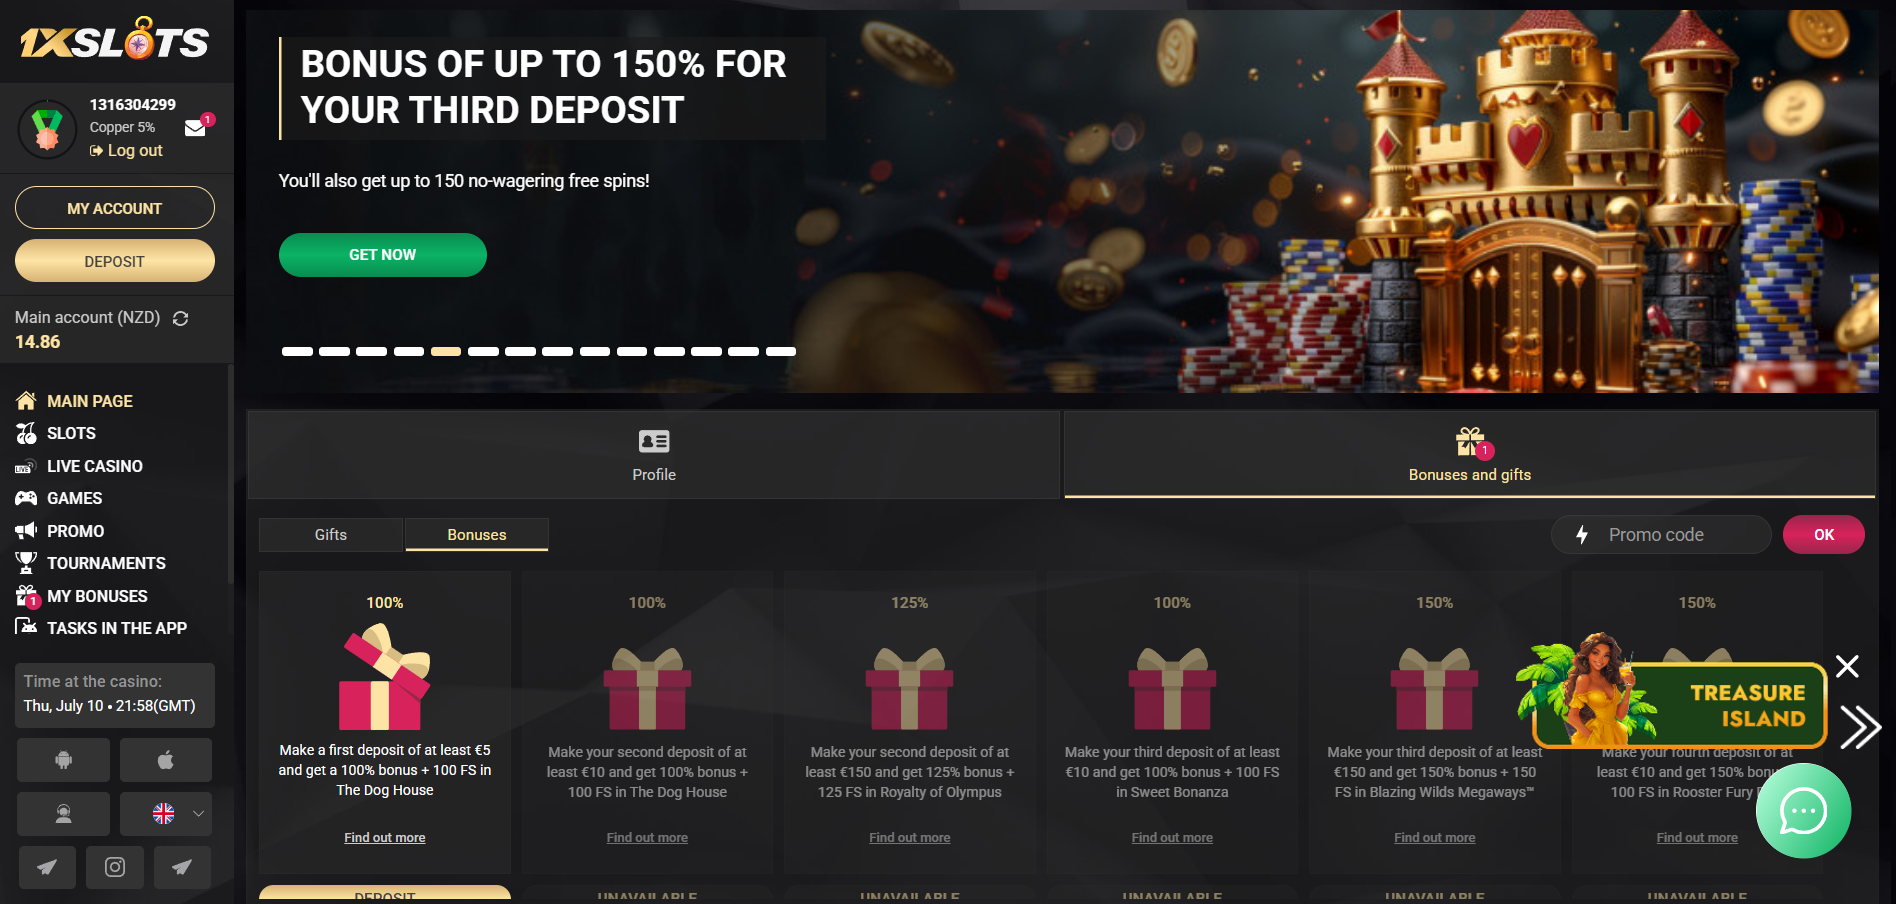Viewport: 1896px width, 904px height.
Task: Go to Tournaments in sidebar
Action: [x=106, y=563]
